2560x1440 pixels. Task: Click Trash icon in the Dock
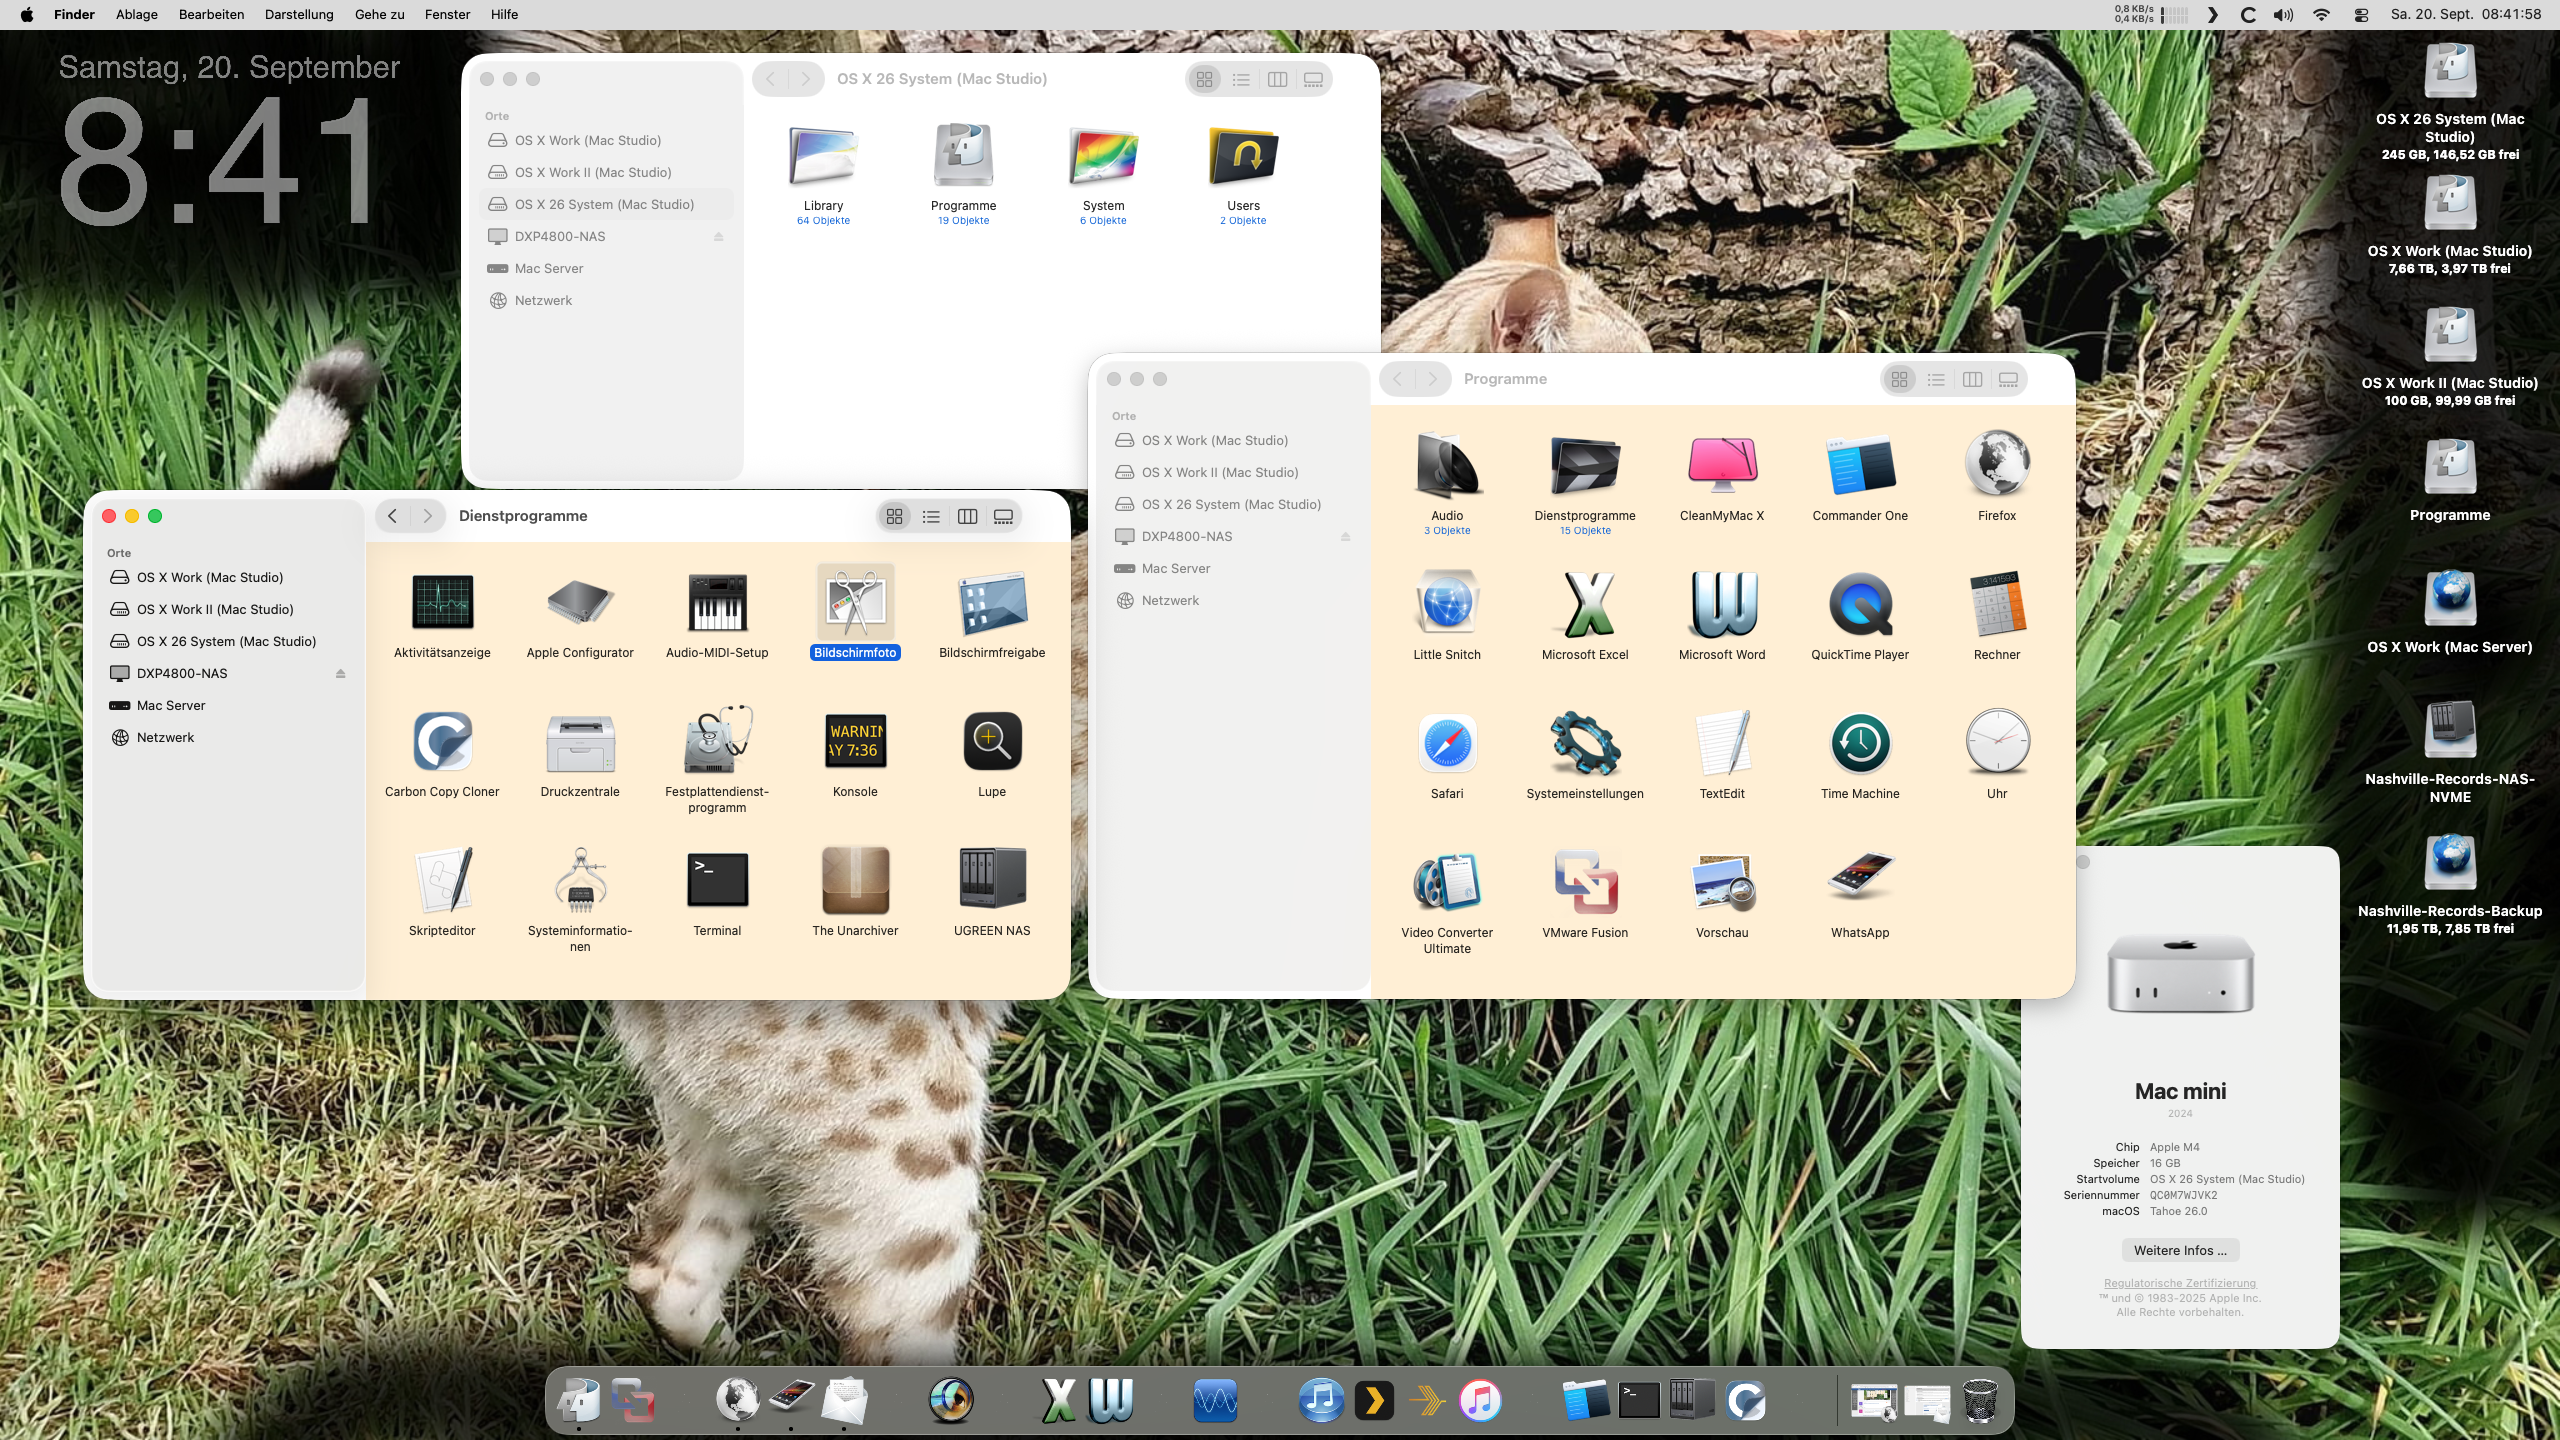tap(1980, 1400)
